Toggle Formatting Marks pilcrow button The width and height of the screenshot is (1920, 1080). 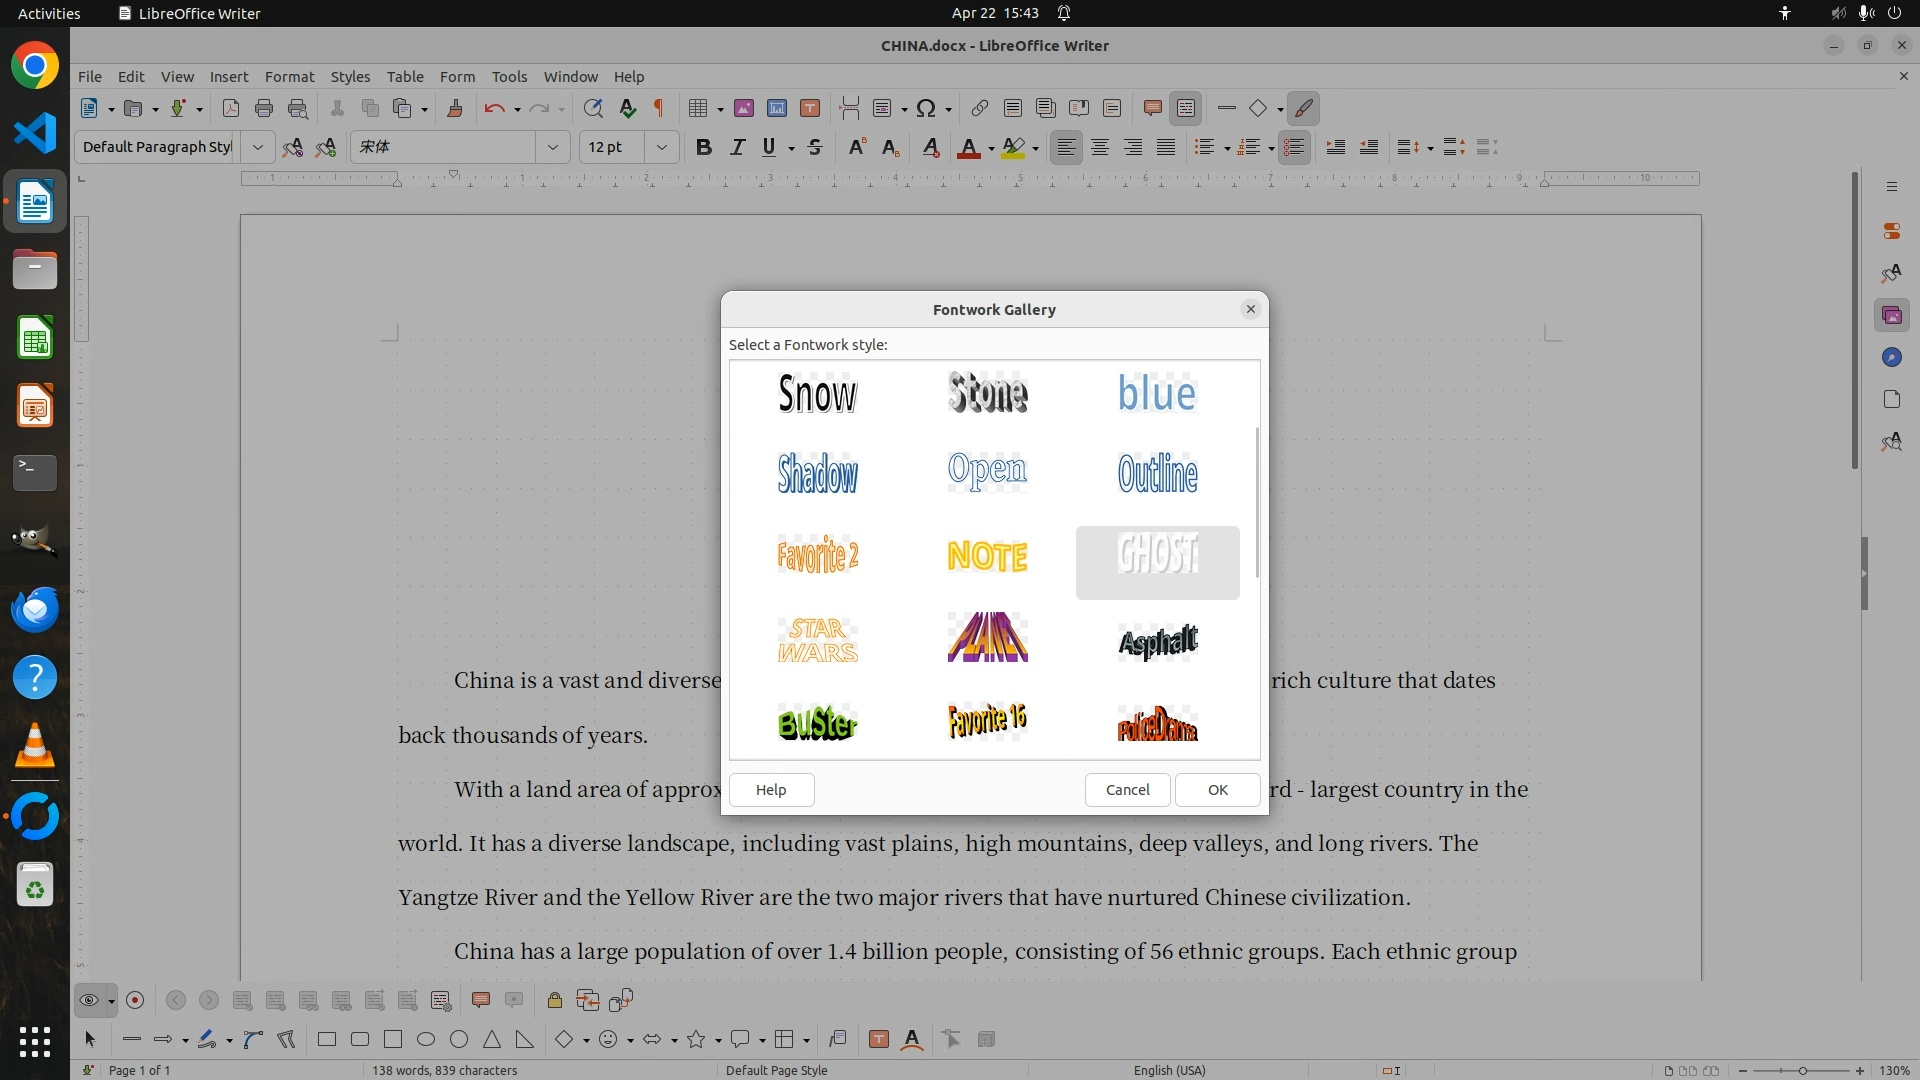(x=659, y=108)
